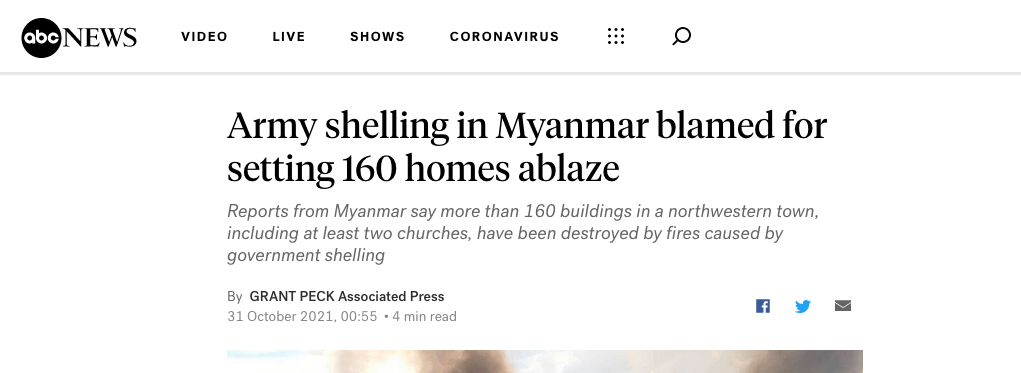1021x373 pixels.
Task: Share the article on Facebook
Action: pyautogui.click(x=762, y=306)
